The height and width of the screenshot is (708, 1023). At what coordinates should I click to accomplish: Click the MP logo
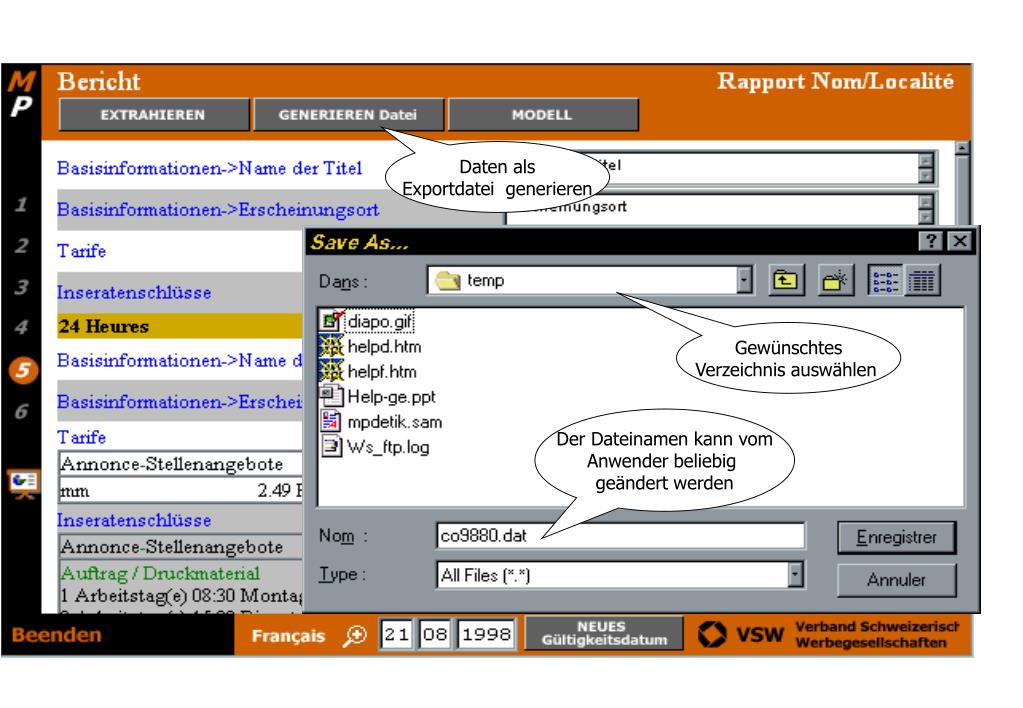[21, 93]
